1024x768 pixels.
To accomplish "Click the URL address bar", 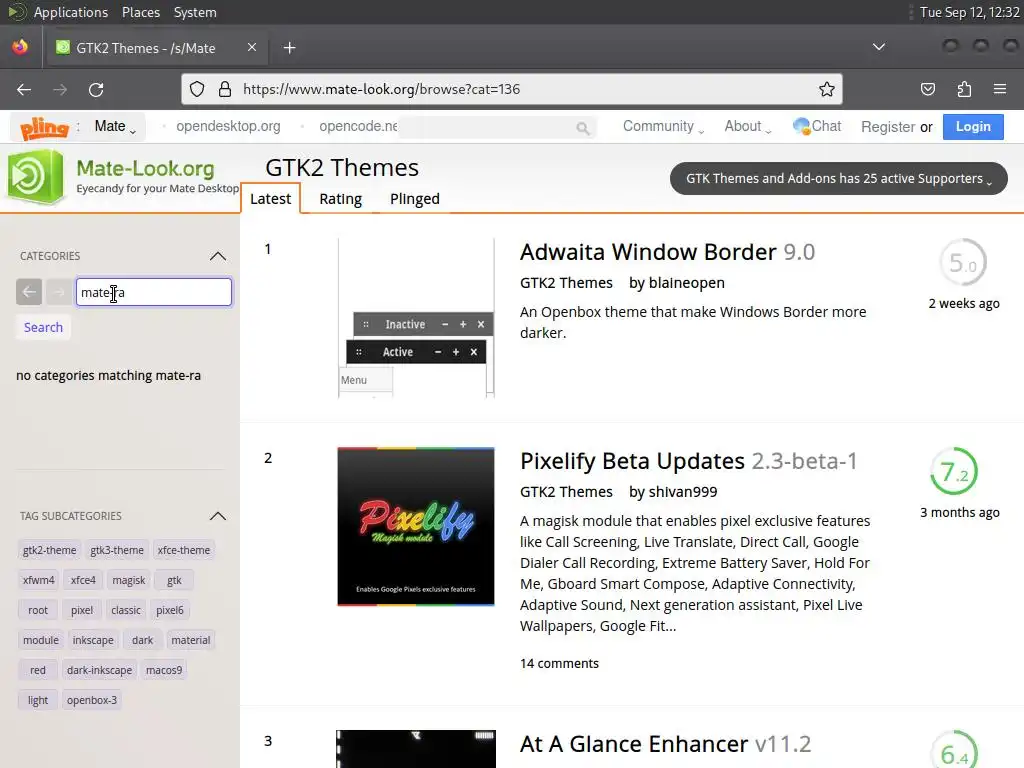I will [512, 89].
